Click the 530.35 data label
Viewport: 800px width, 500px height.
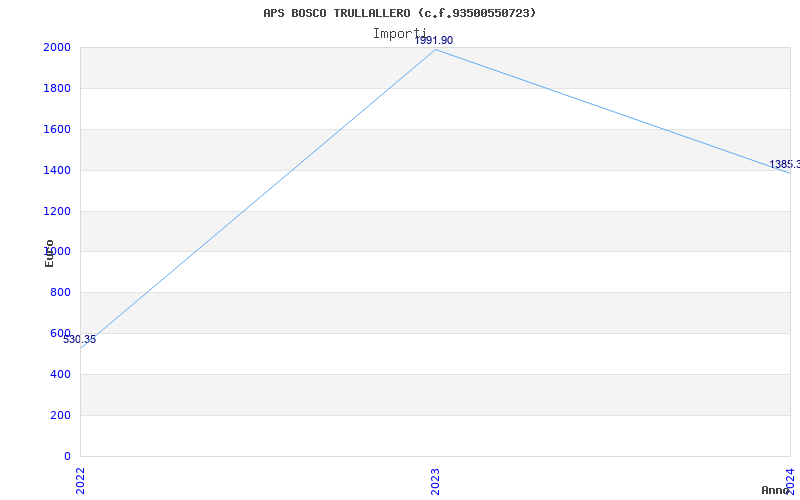click(80, 340)
